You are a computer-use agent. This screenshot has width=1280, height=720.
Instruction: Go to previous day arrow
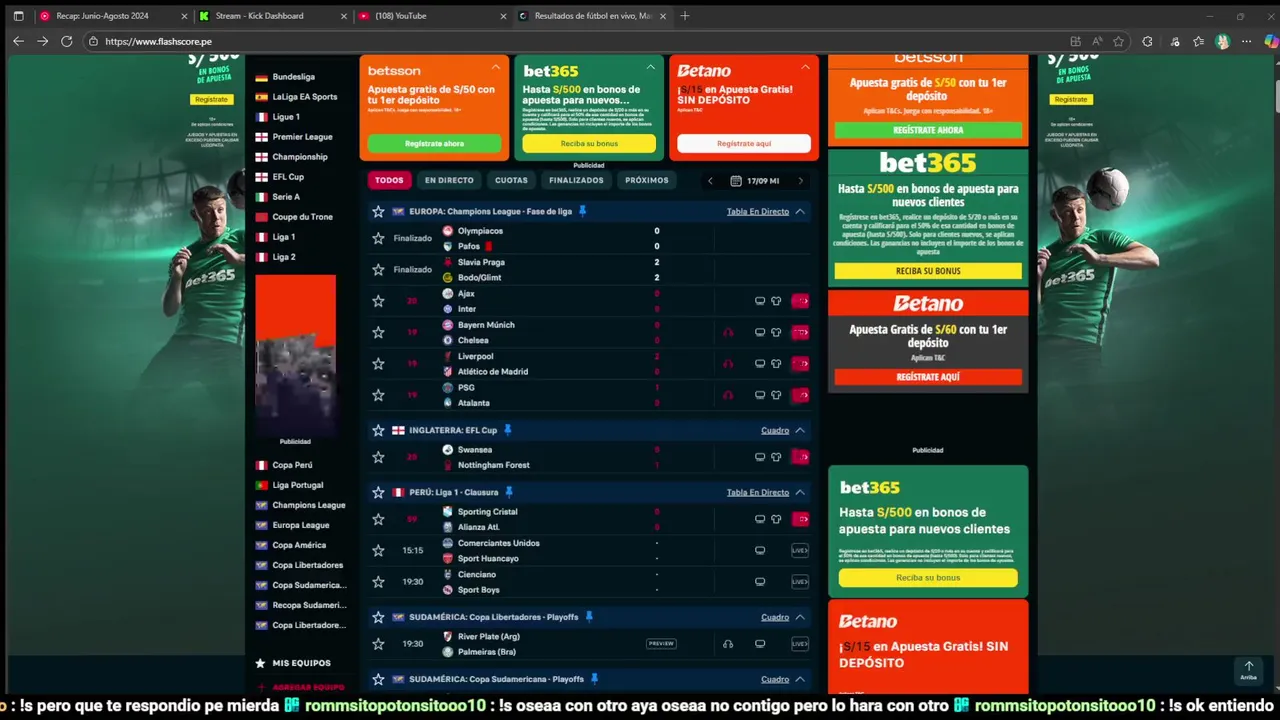(x=710, y=181)
